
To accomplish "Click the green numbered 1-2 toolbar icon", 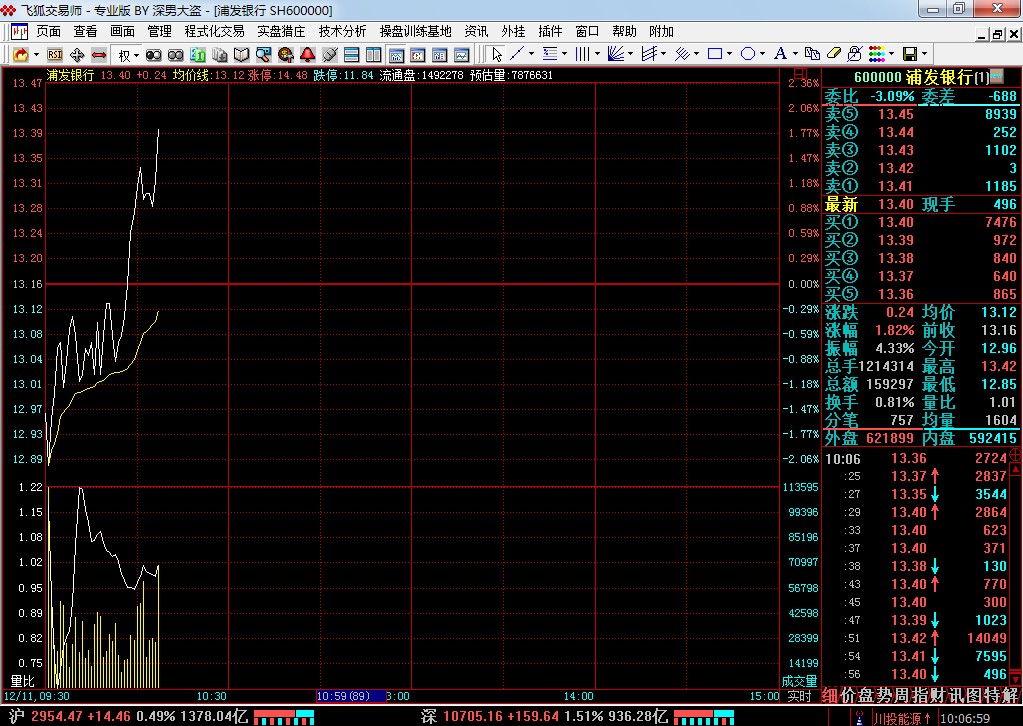I will [197, 55].
